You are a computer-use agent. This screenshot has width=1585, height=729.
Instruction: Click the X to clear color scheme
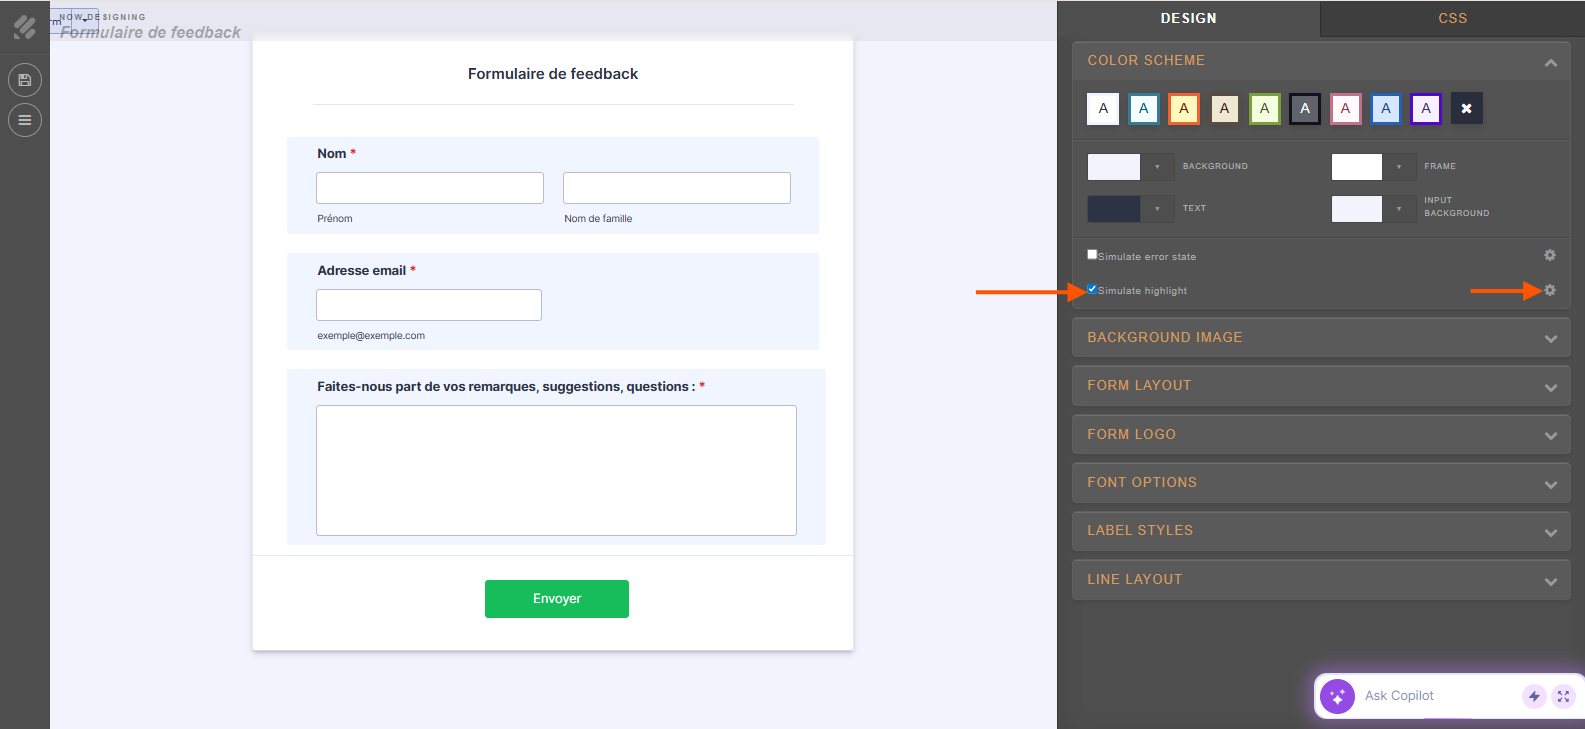1467,108
